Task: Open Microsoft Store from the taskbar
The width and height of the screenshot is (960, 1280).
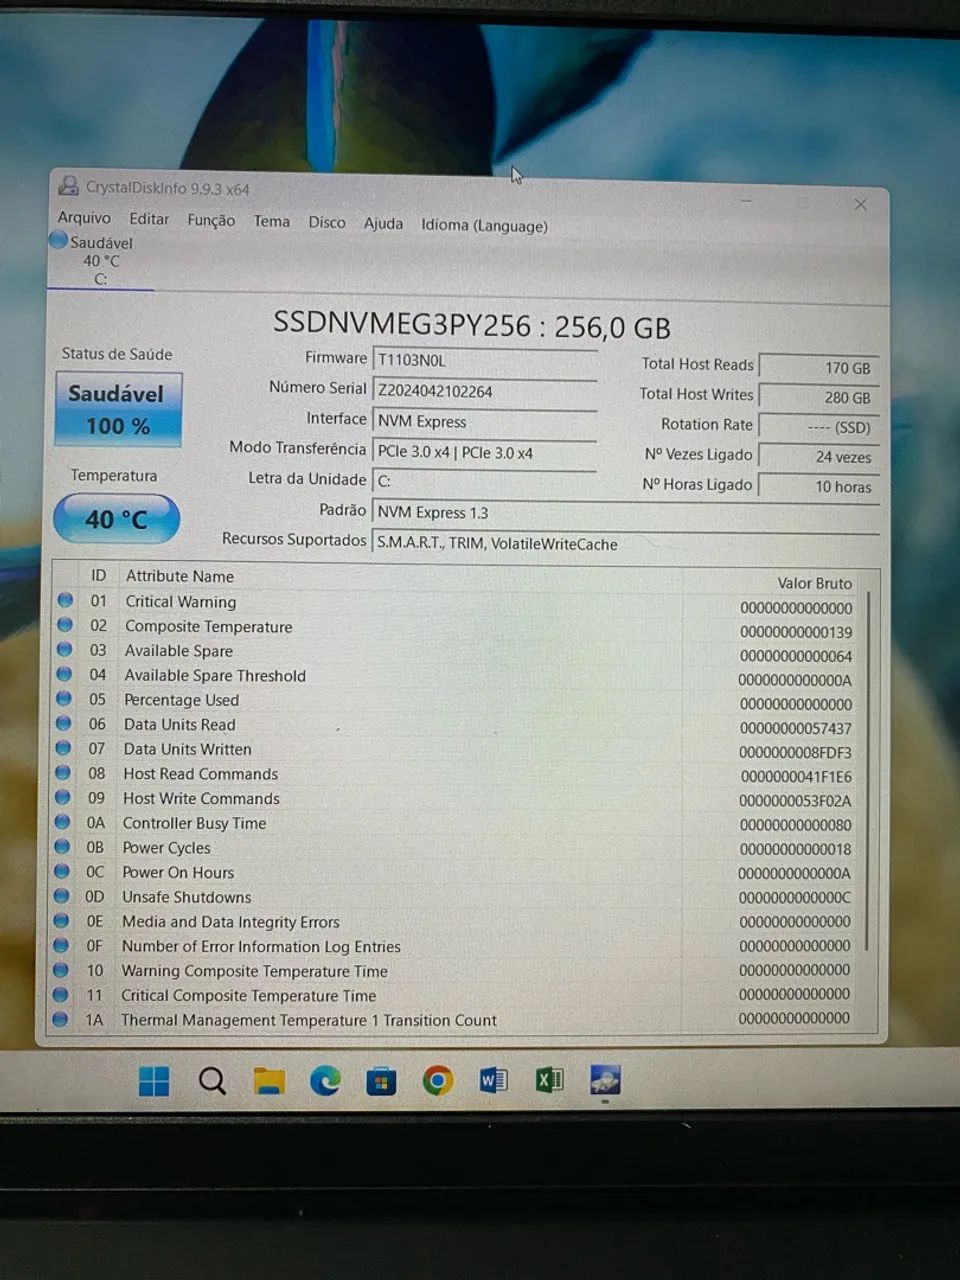Action: click(x=381, y=1082)
